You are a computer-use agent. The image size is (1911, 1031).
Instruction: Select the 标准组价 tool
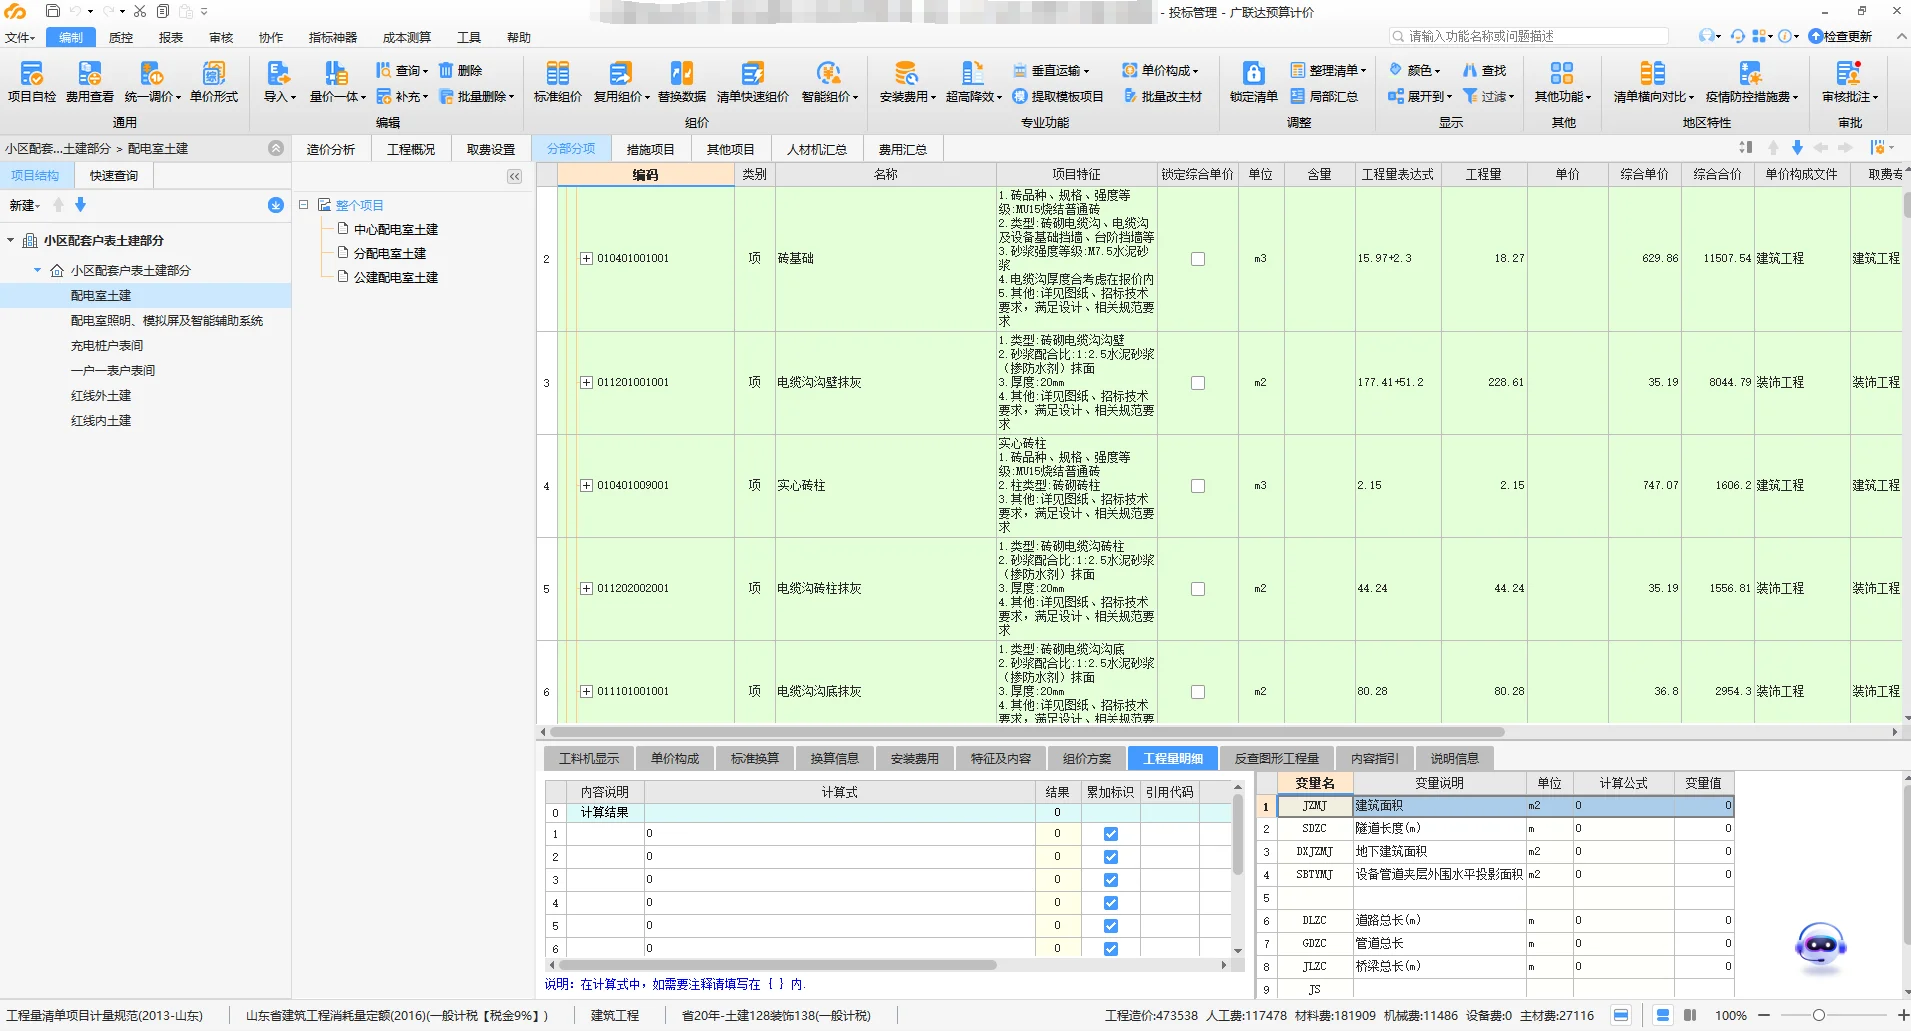point(558,81)
